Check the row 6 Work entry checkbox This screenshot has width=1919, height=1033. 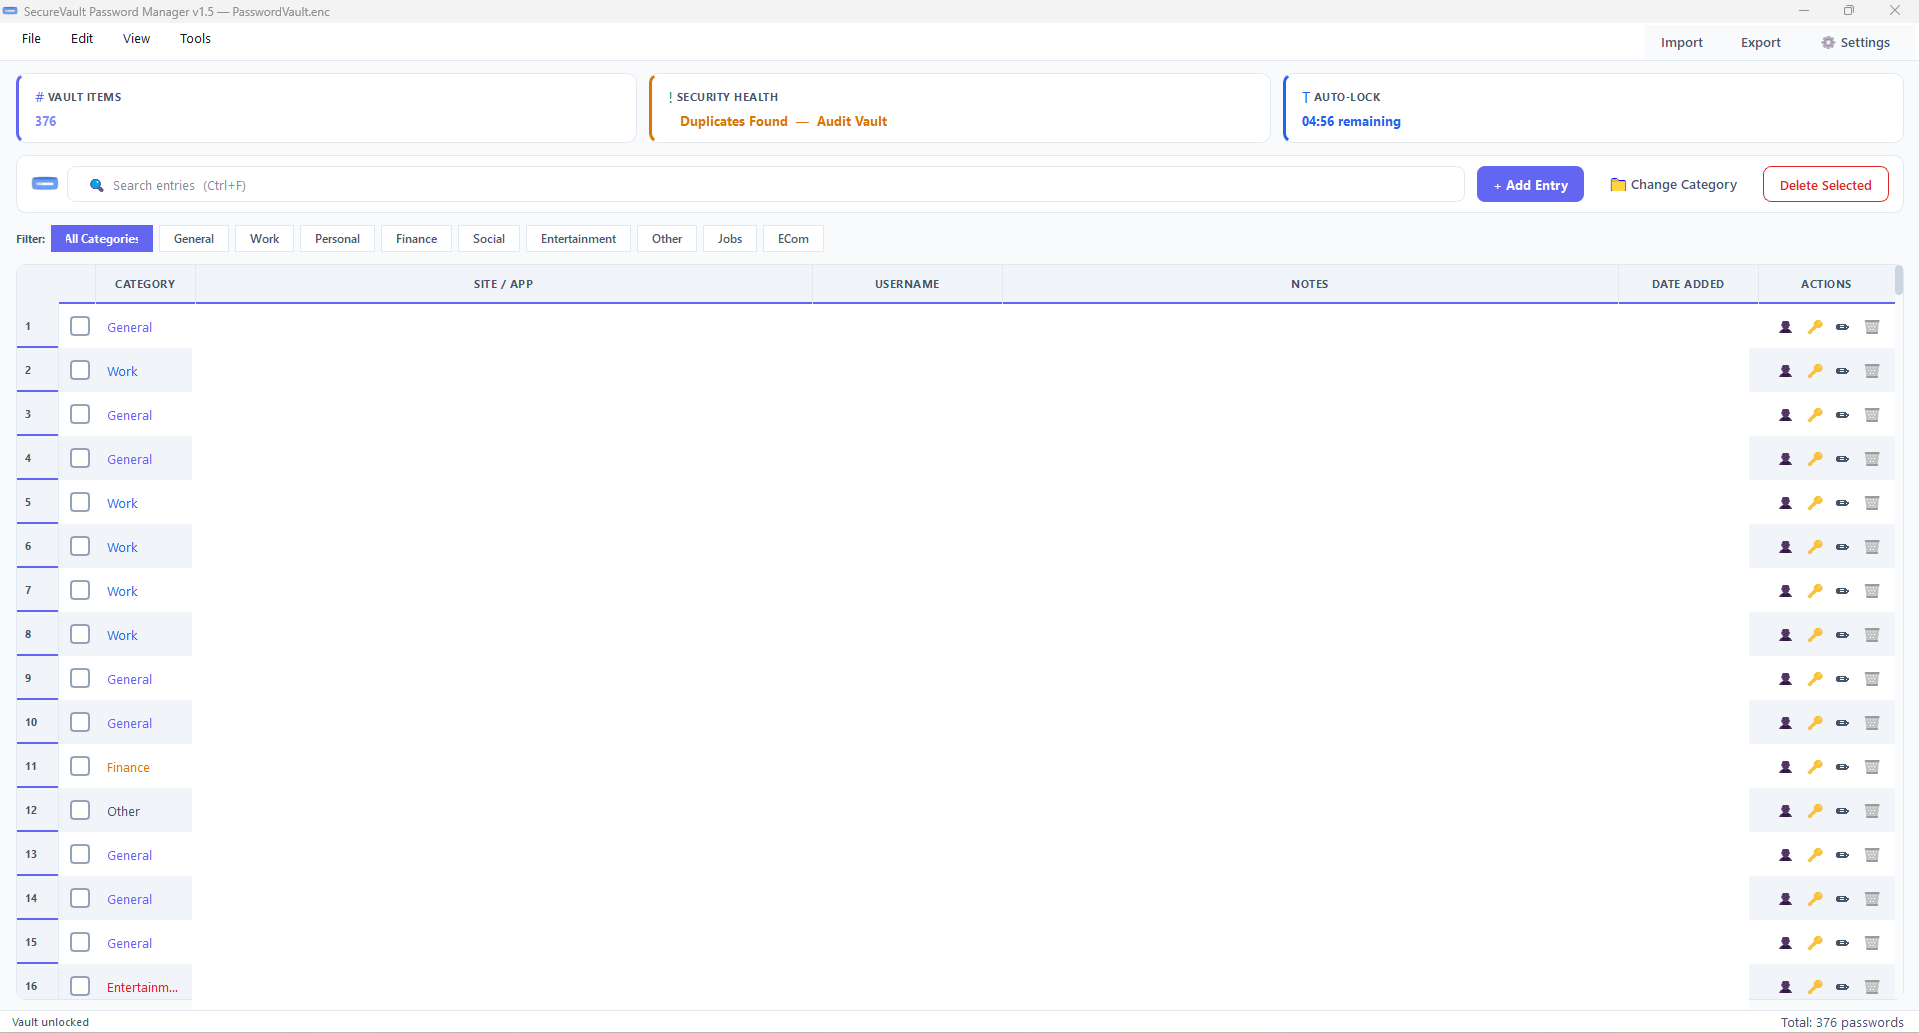80,547
